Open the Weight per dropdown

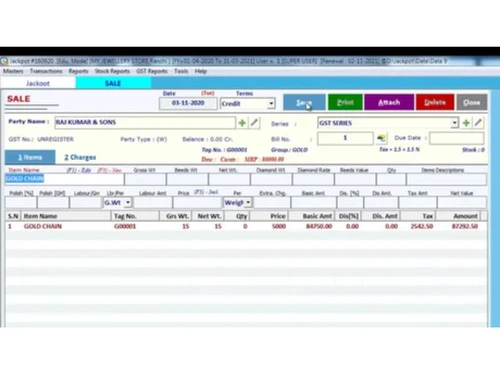click(x=248, y=202)
